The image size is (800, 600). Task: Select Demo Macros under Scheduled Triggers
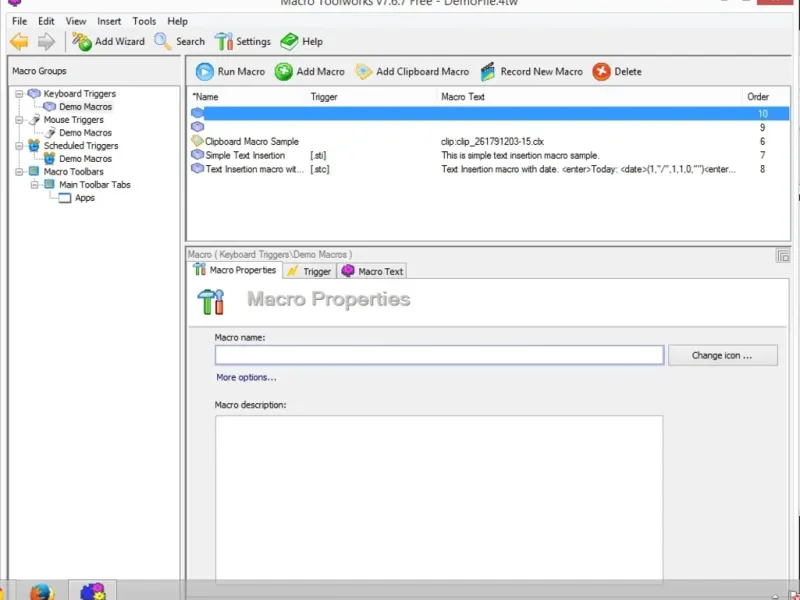[85, 159]
